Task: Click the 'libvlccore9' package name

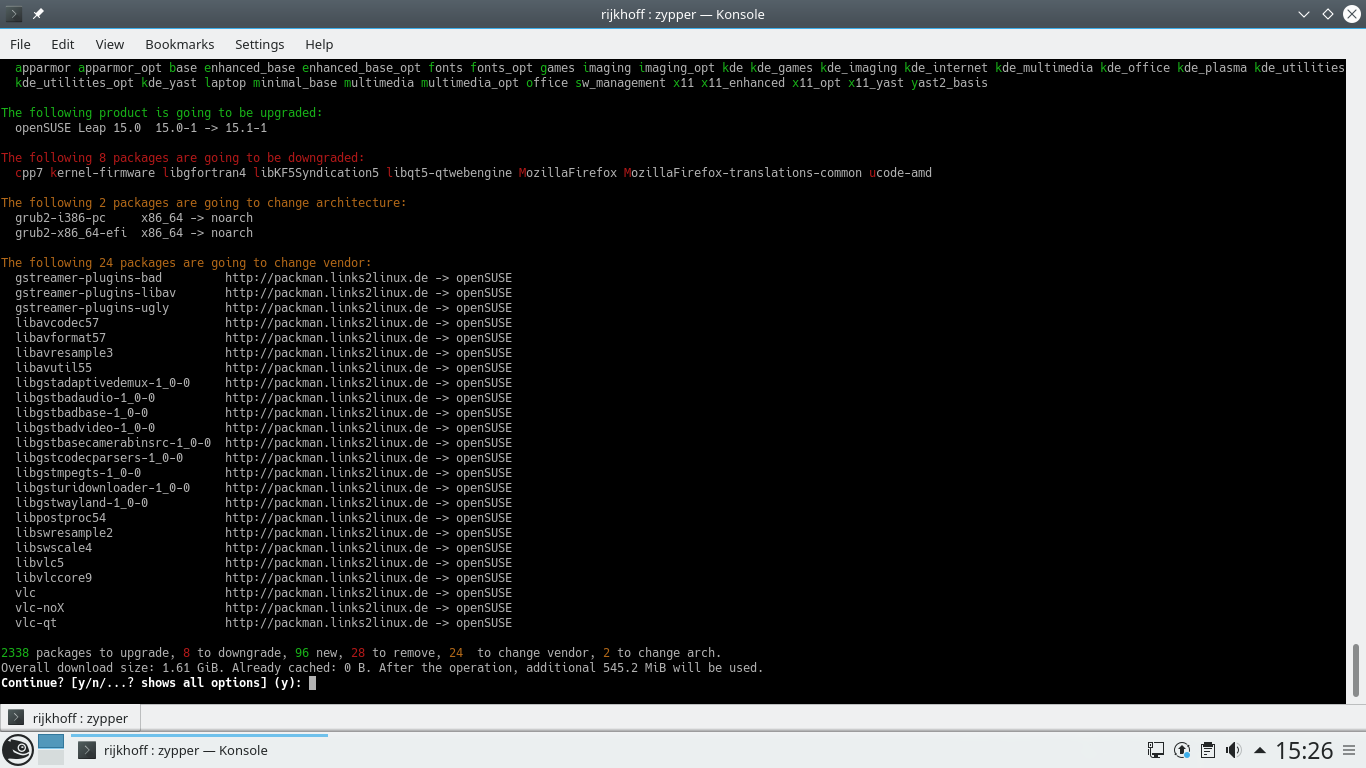Action: [53, 578]
